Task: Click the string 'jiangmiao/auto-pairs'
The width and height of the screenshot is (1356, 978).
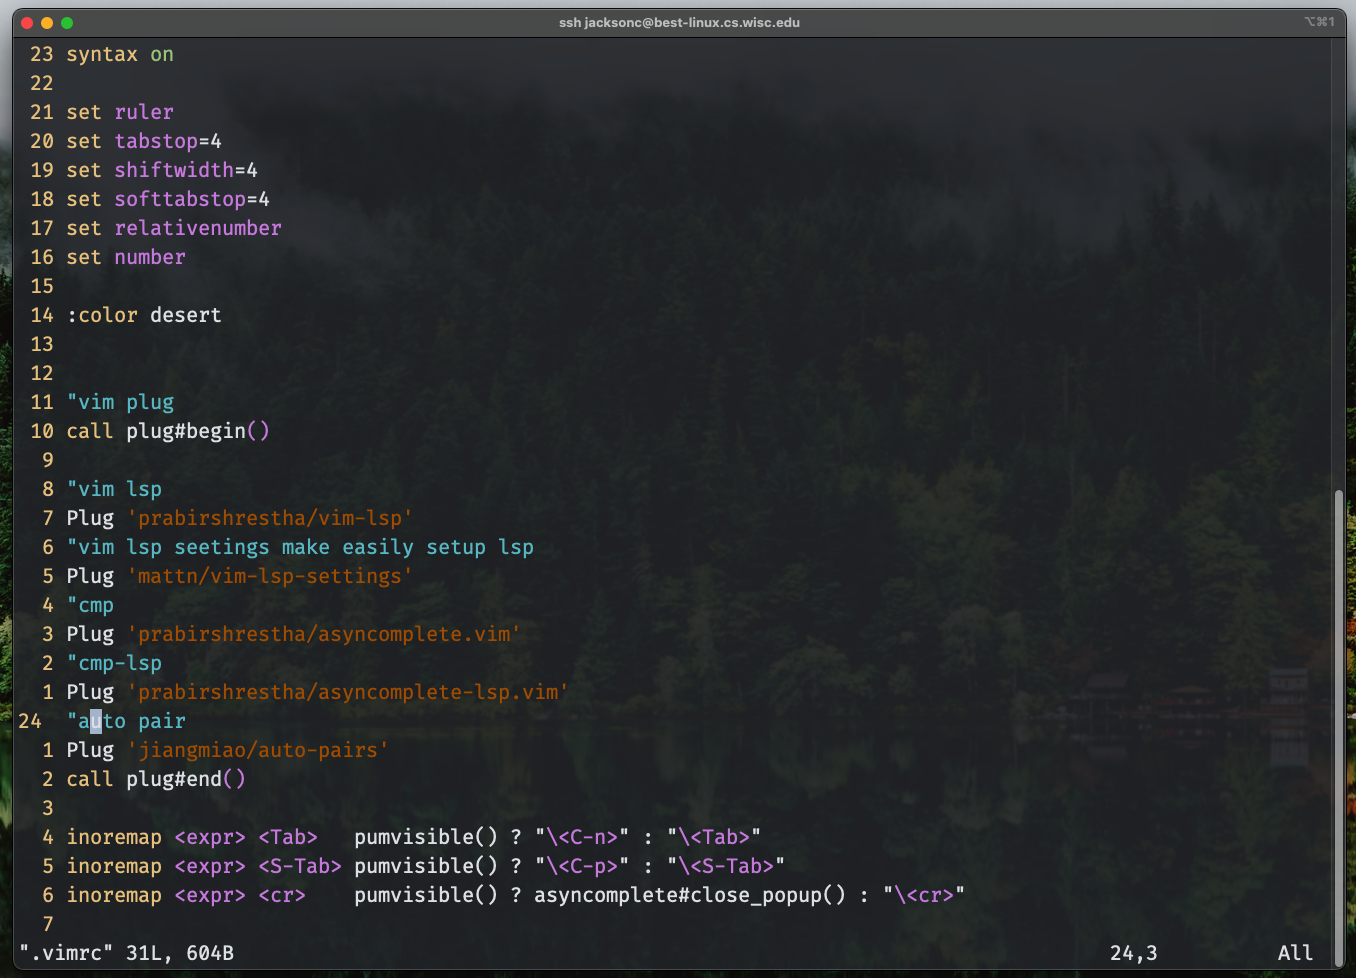Action: 258,750
